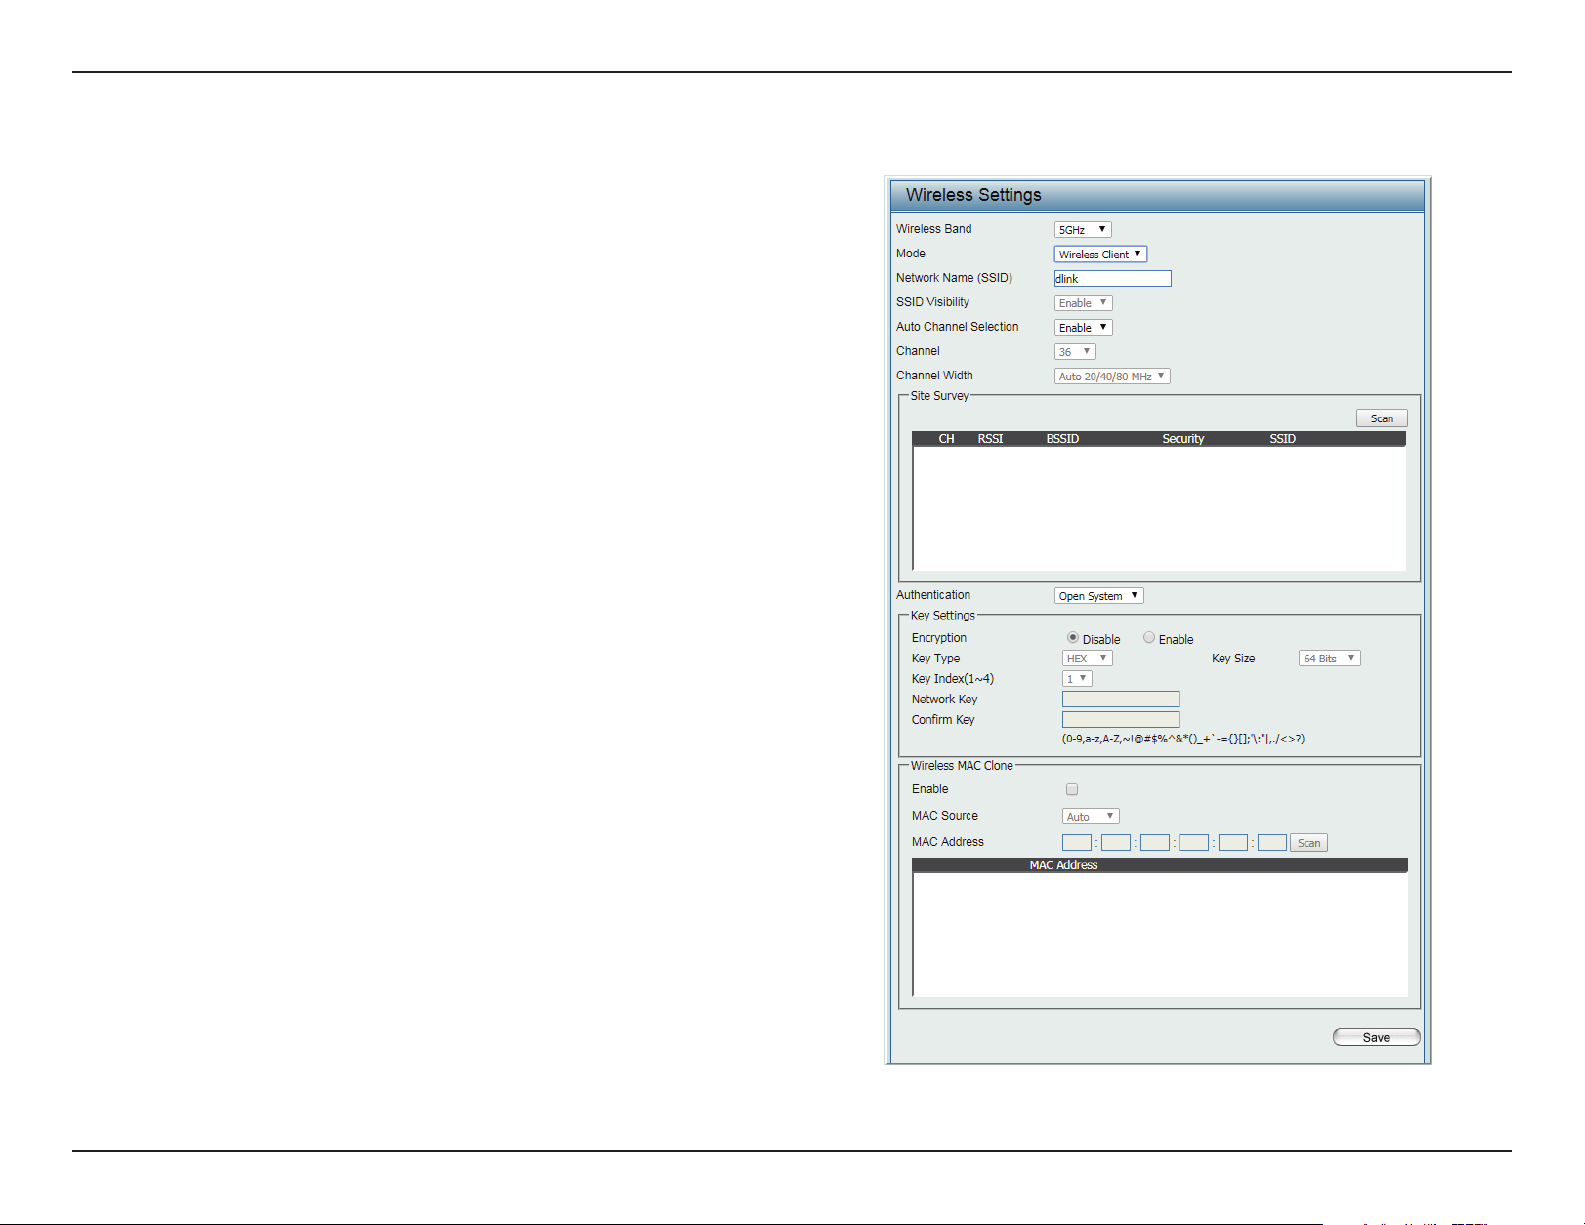This screenshot has width=1585, height=1225.
Task: Open the Wireless Band dropdown
Action: click(x=1082, y=230)
